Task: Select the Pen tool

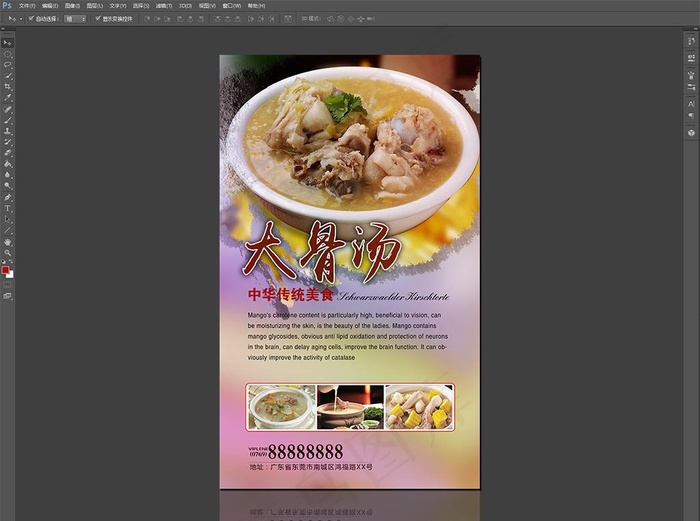Action: click(8, 197)
